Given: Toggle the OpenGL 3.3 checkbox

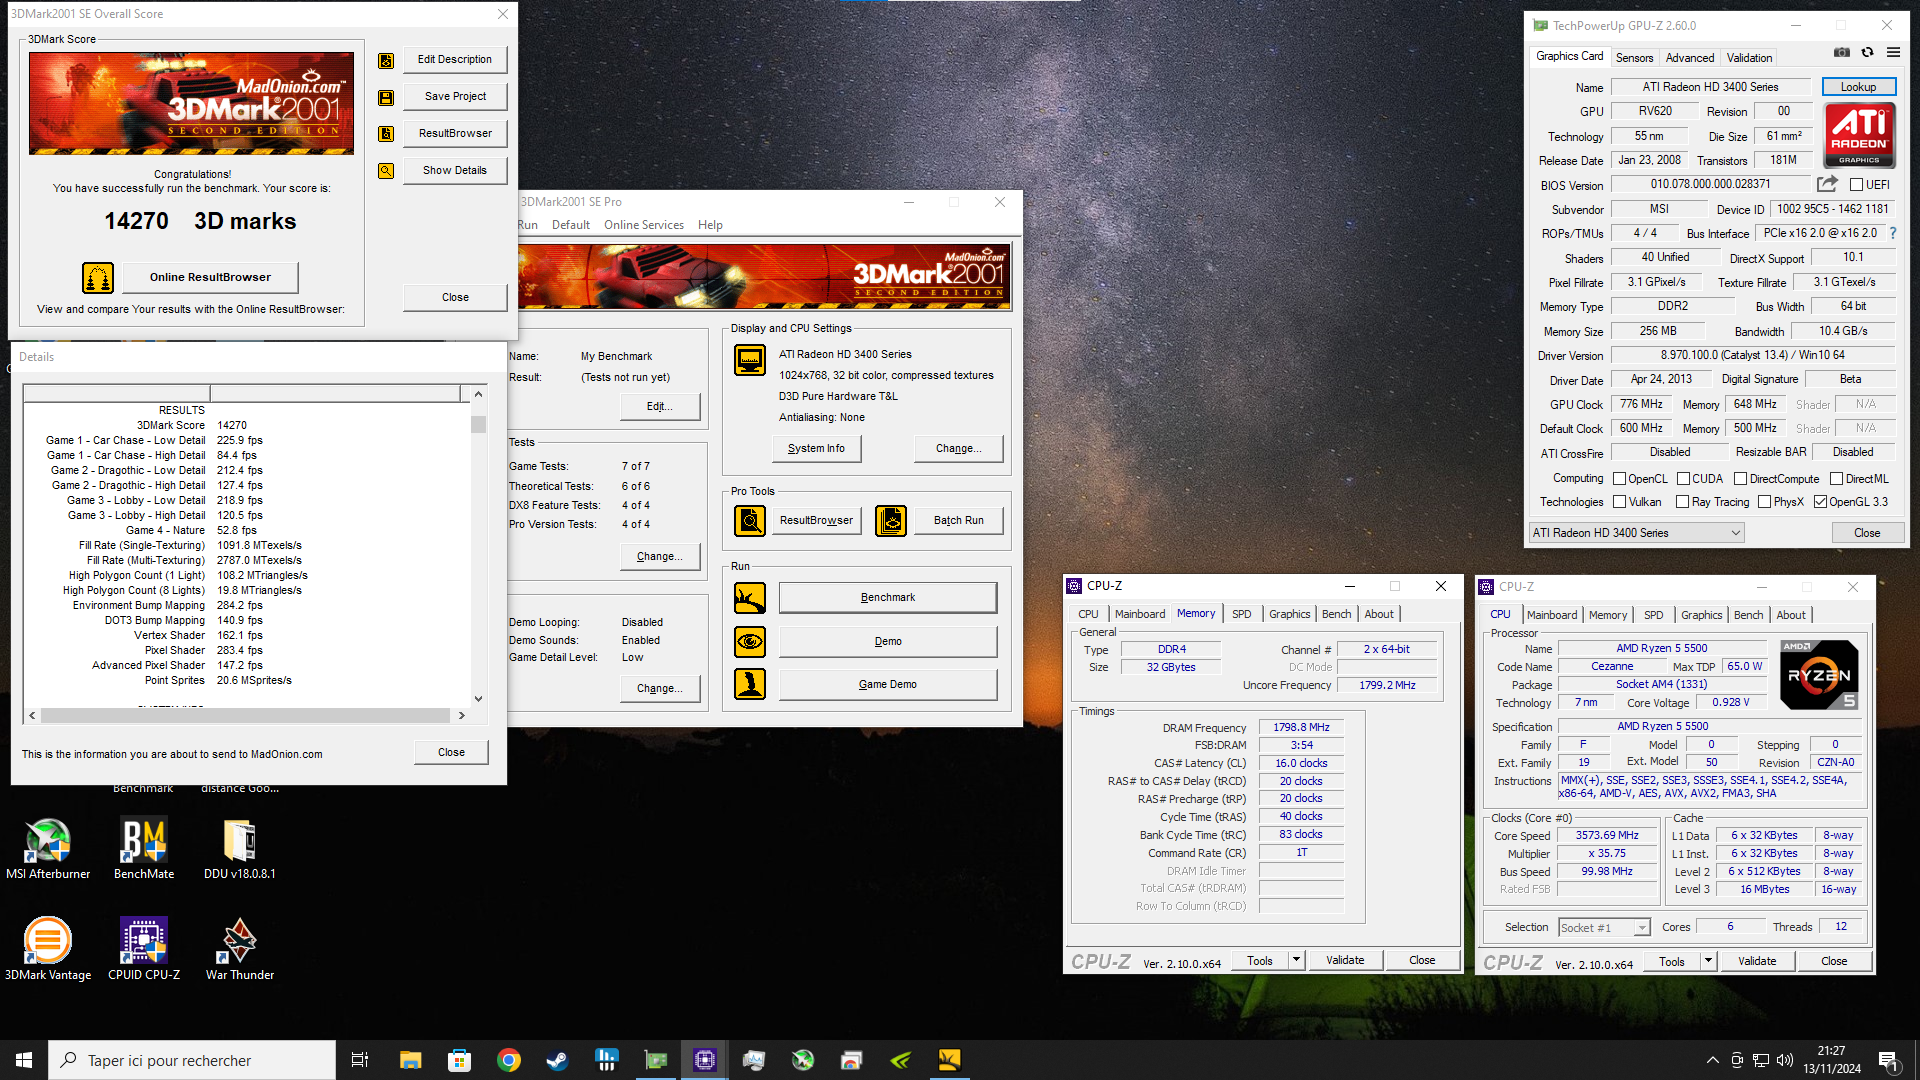Looking at the screenshot, I should pos(1820,502).
